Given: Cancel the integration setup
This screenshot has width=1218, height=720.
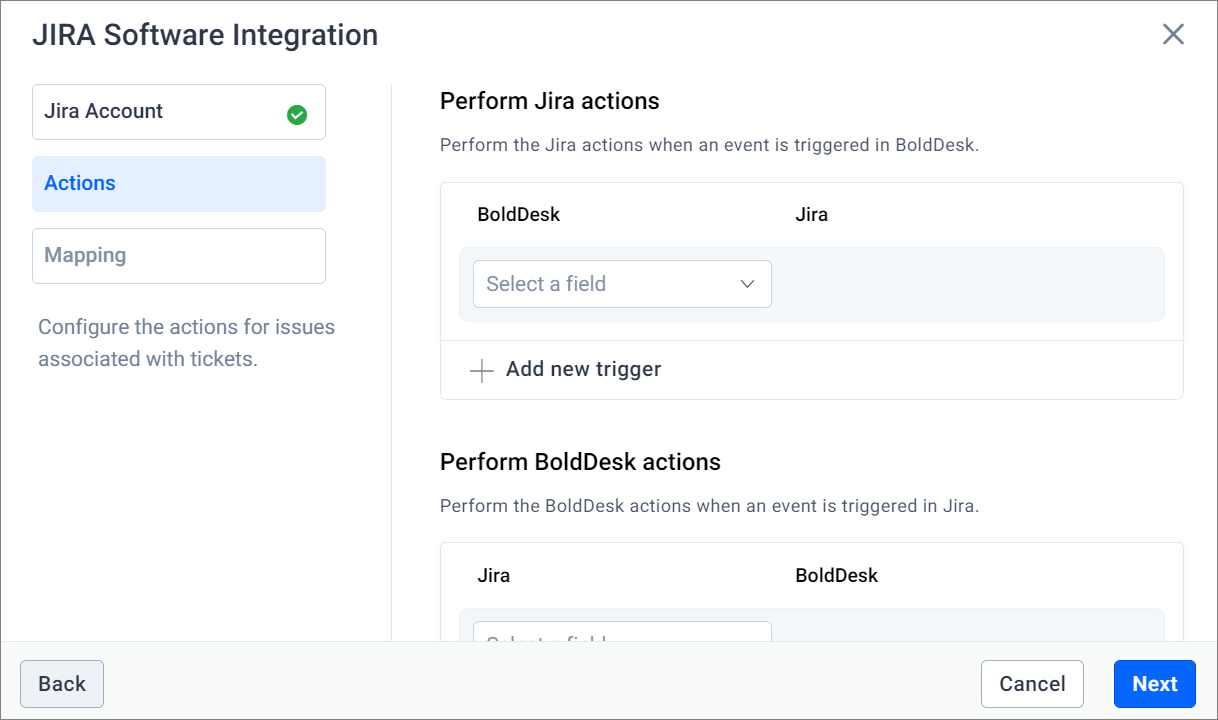Looking at the screenshot, I should [1032, 684].
